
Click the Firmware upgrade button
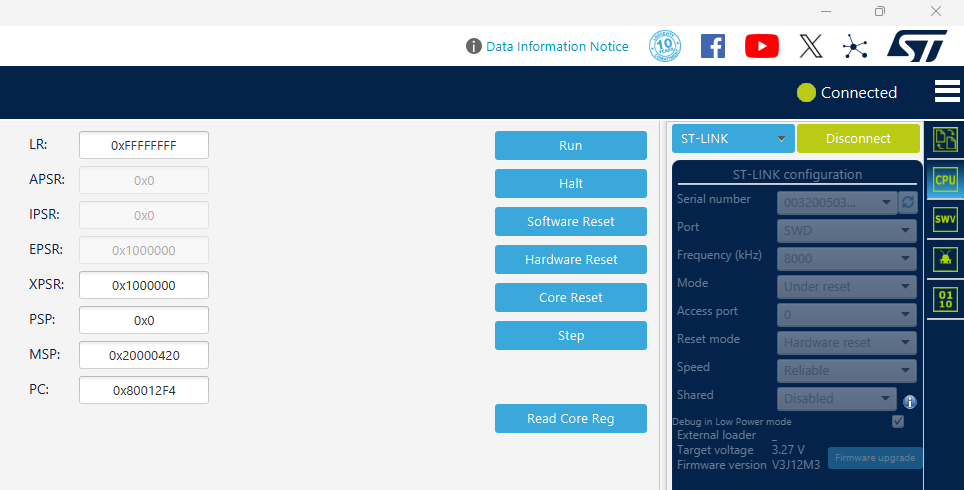click(875, 457)
